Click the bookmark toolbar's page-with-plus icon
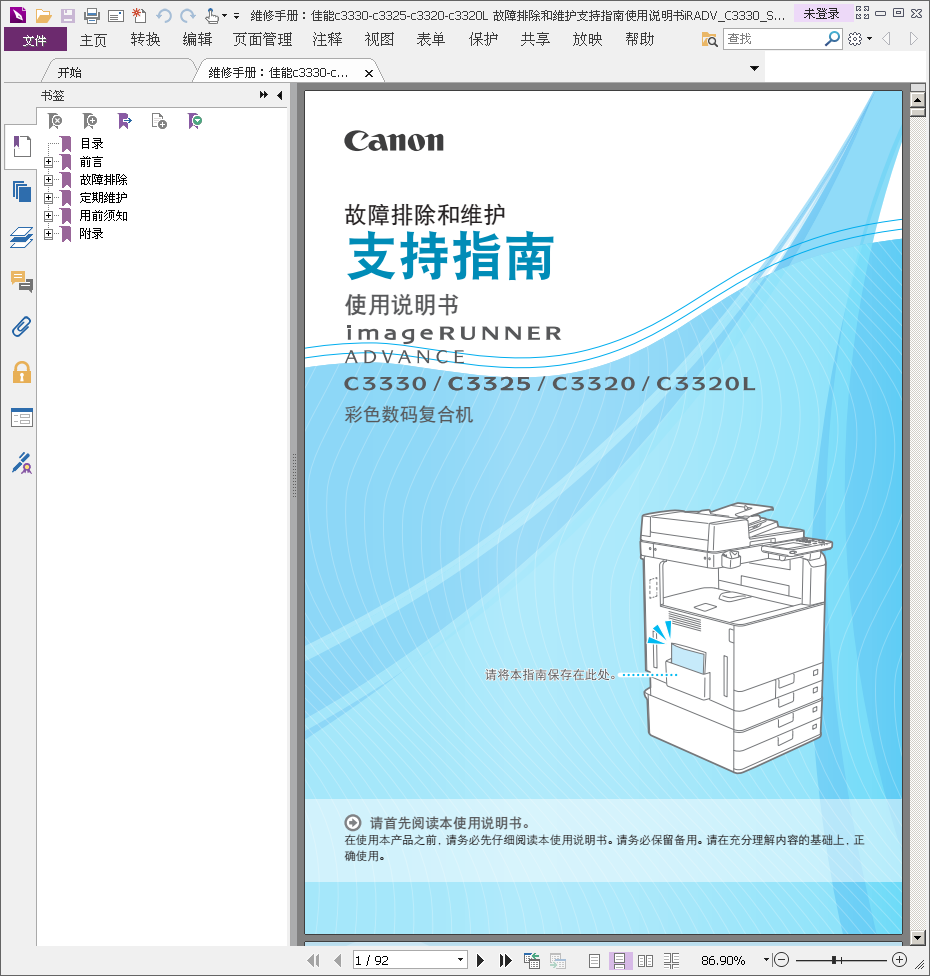 [159, 120]
